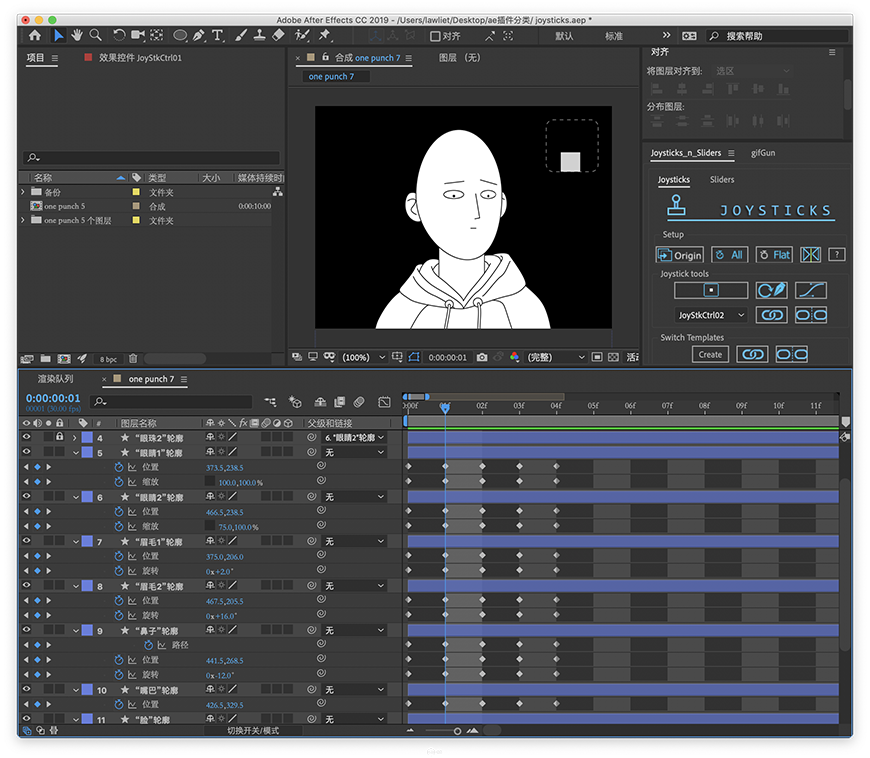Toggle visibility of layer 10 嘴巴 轮廓

click(27, 690)
